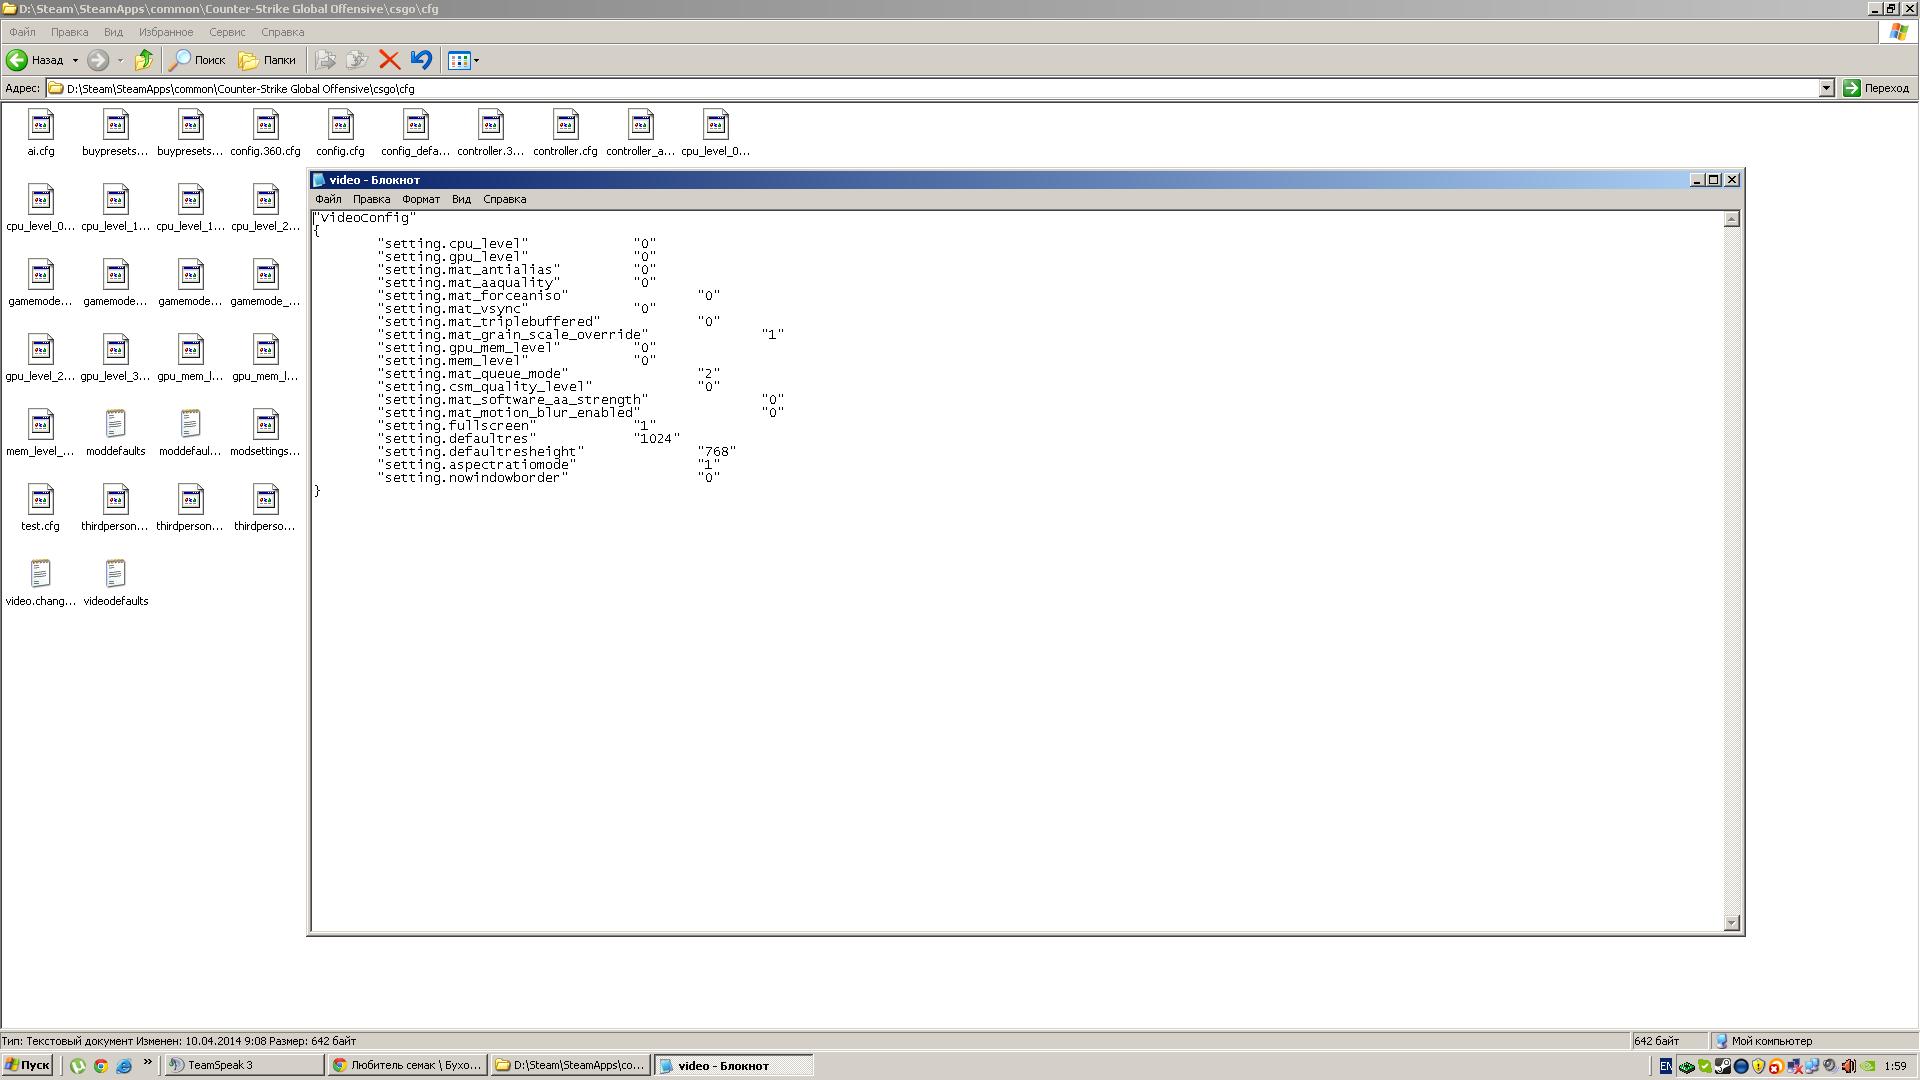Click the Up folder toolbar icon
The height and width of the screenshot is (1080, 1920).
click(x=144, y=60)
